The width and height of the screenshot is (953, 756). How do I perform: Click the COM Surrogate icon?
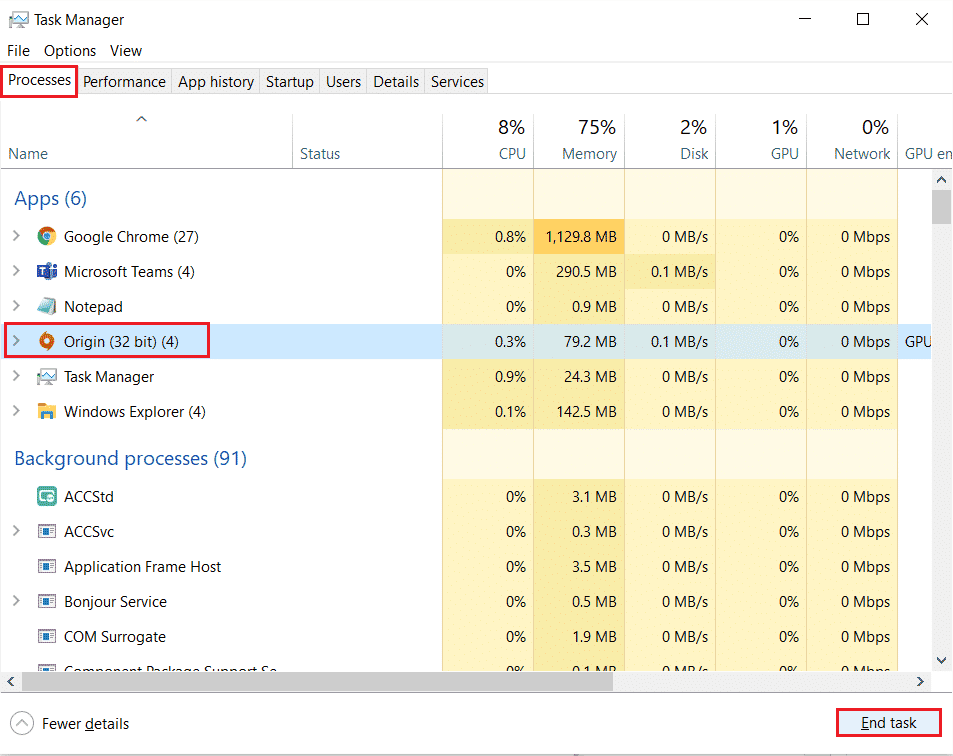46,636
